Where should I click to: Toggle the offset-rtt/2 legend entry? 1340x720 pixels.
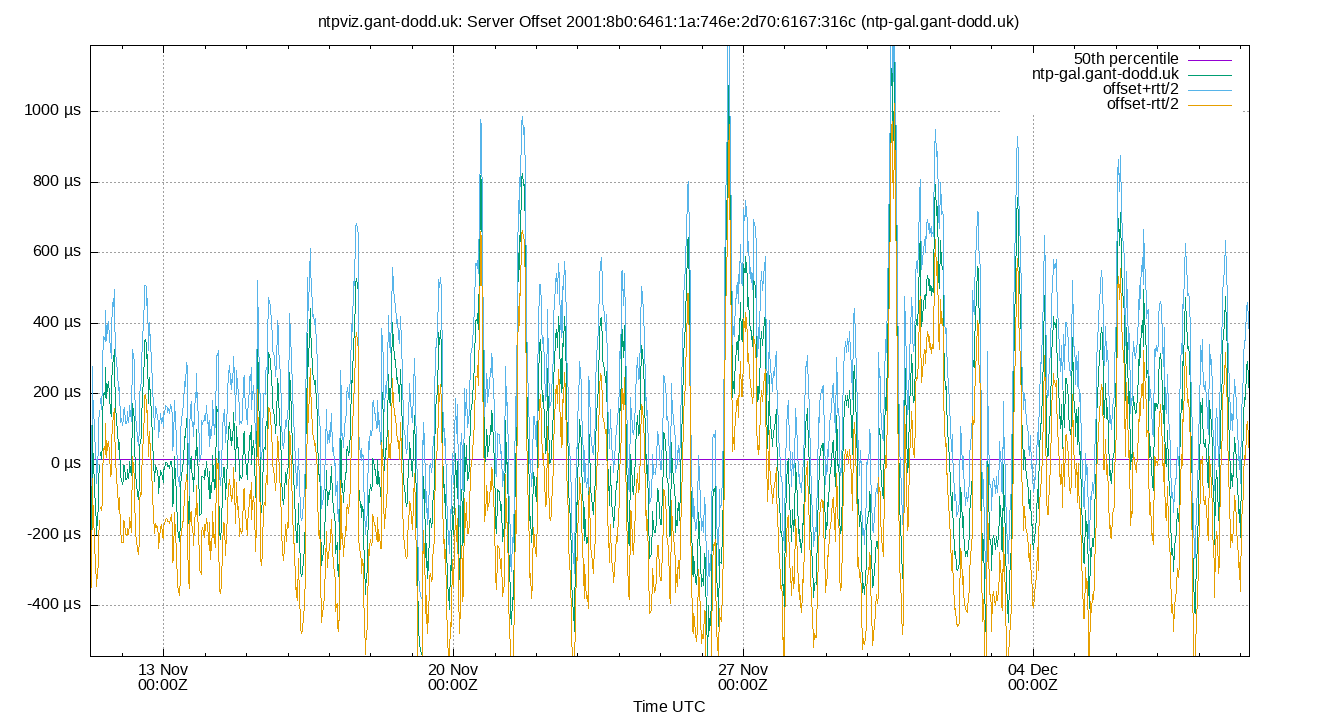(x=1143, y=102)
